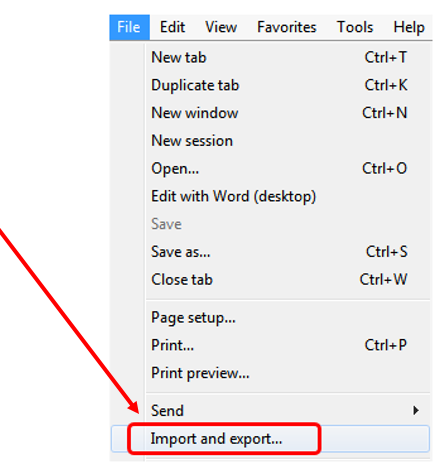Image resolution: width=438 pixels, height=469 pixels.
Task: Open the Help menu
Action: pos(409,27)
